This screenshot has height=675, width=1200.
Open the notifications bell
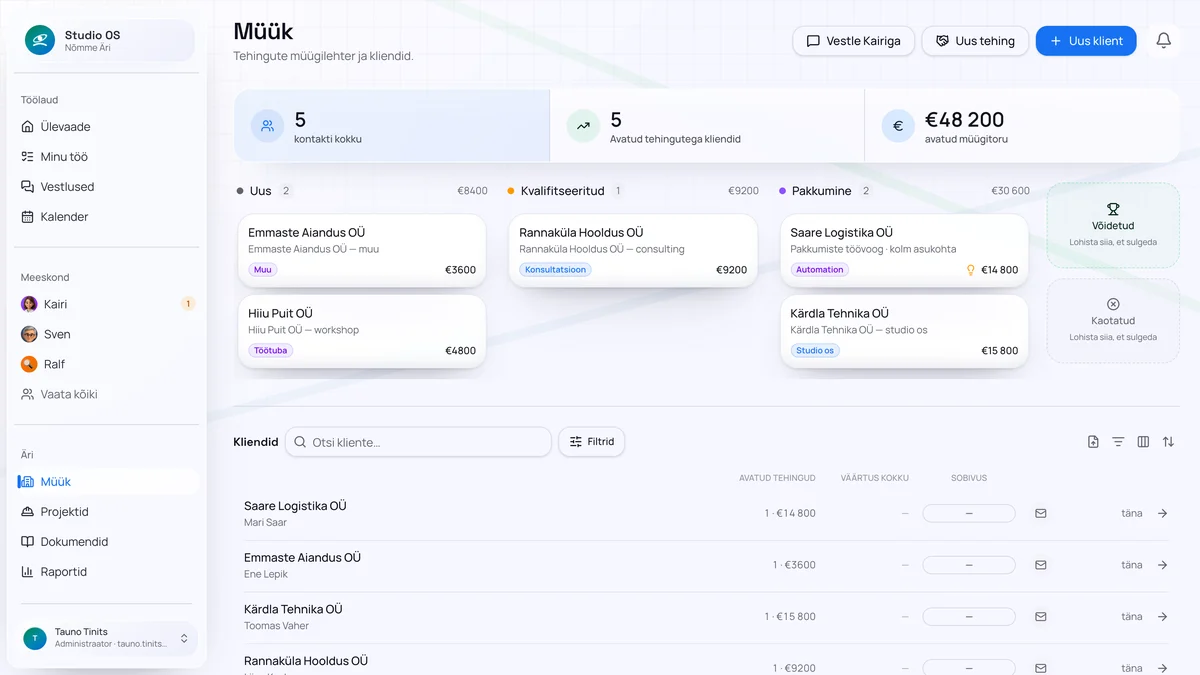coord(1163,41)
